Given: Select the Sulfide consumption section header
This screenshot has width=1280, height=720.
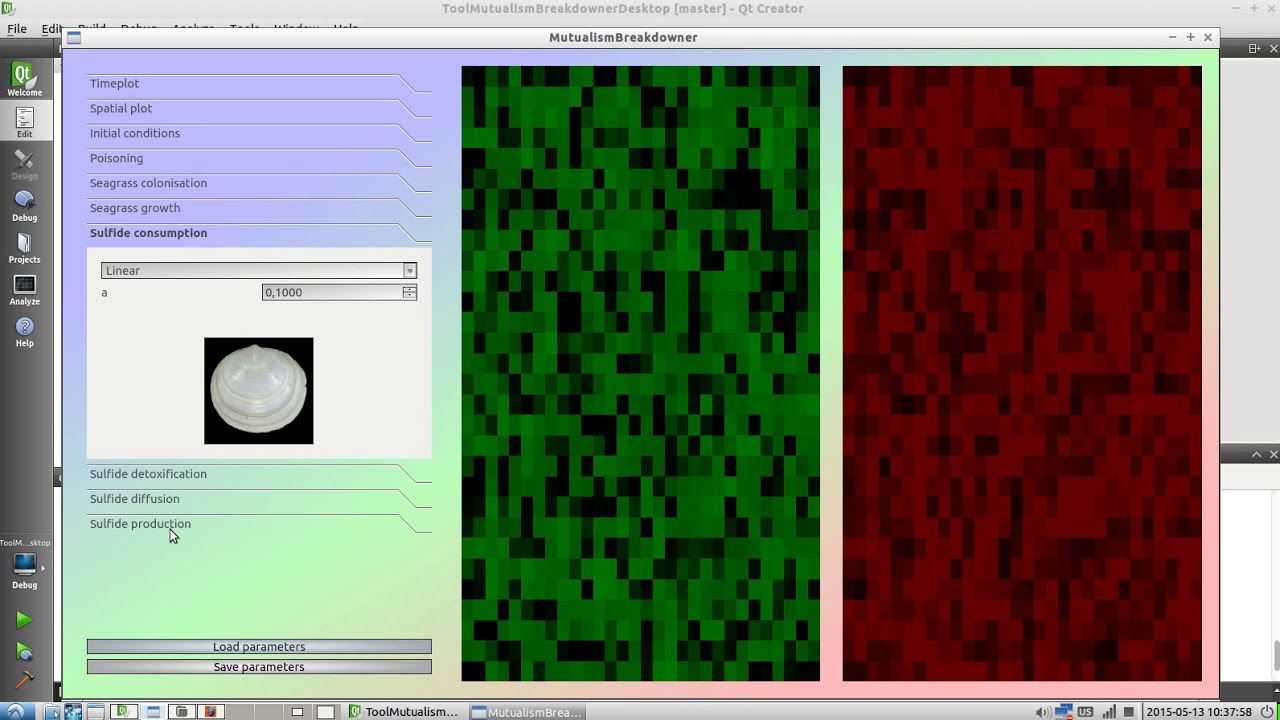Looking at the screenshot, I should tap(260, 233).
